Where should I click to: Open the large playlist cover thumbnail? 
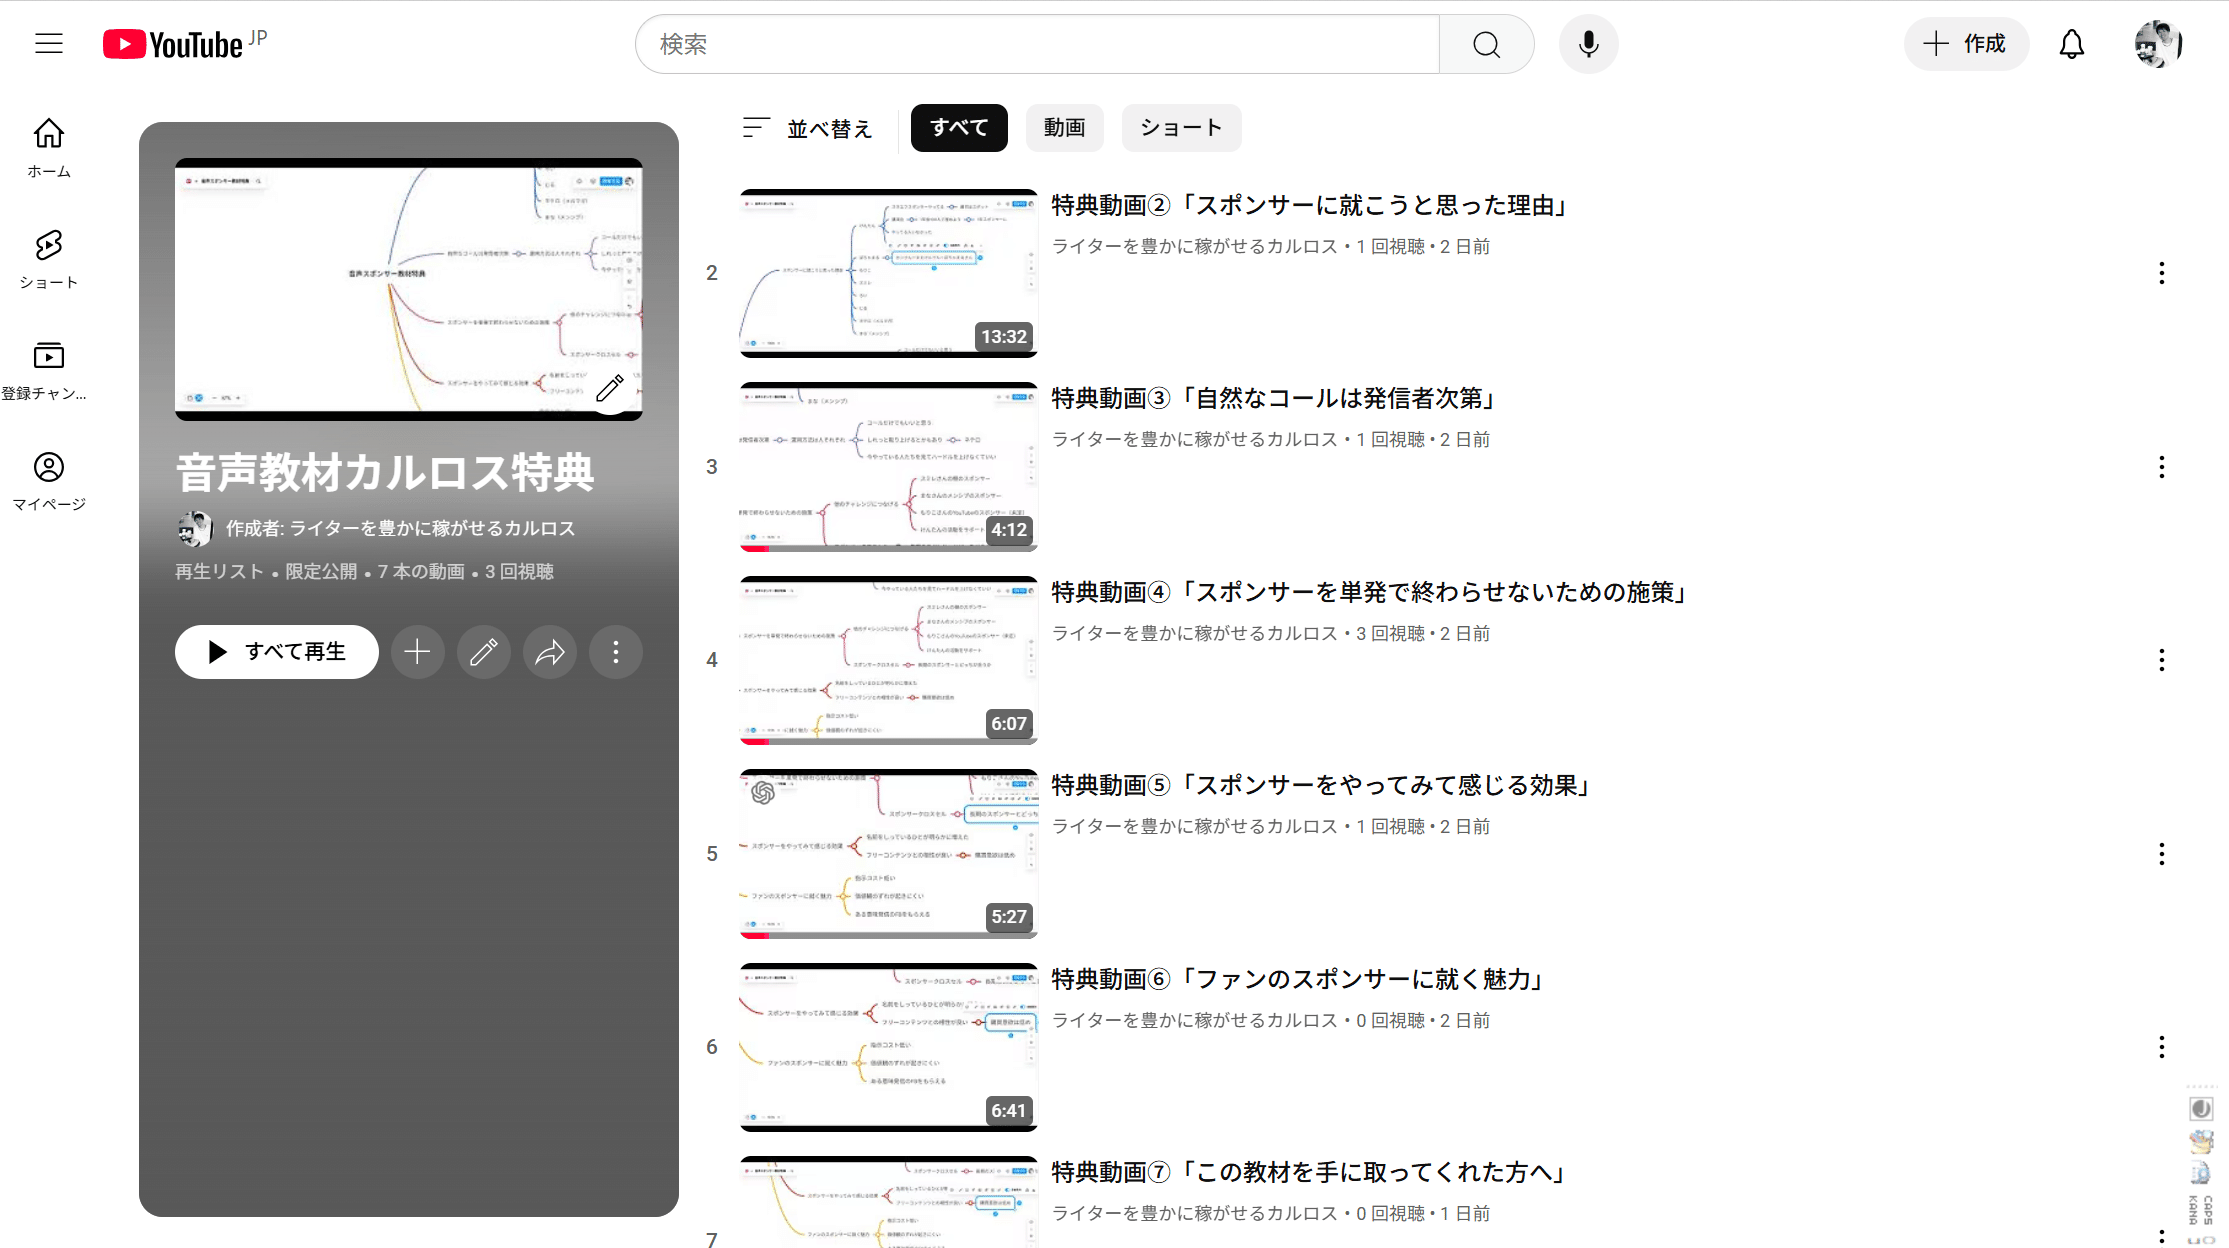point(409,289)
